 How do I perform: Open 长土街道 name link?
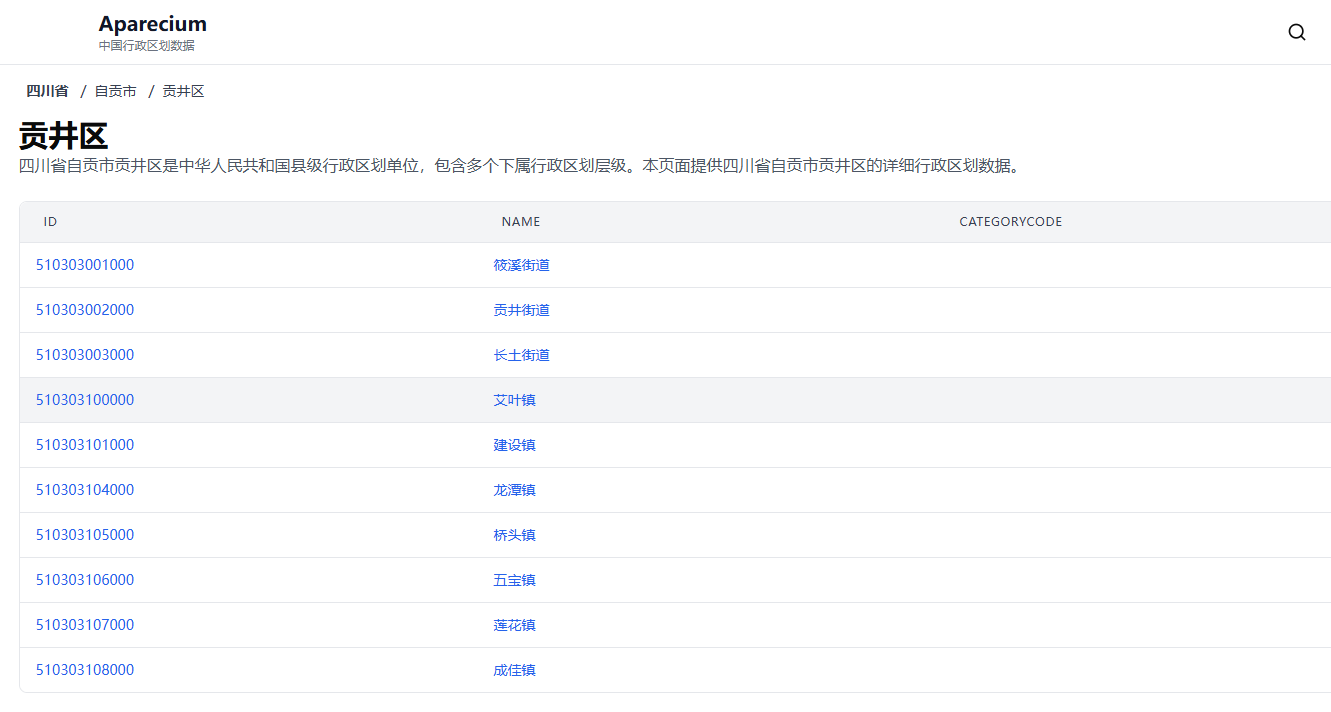pos(522,355)
